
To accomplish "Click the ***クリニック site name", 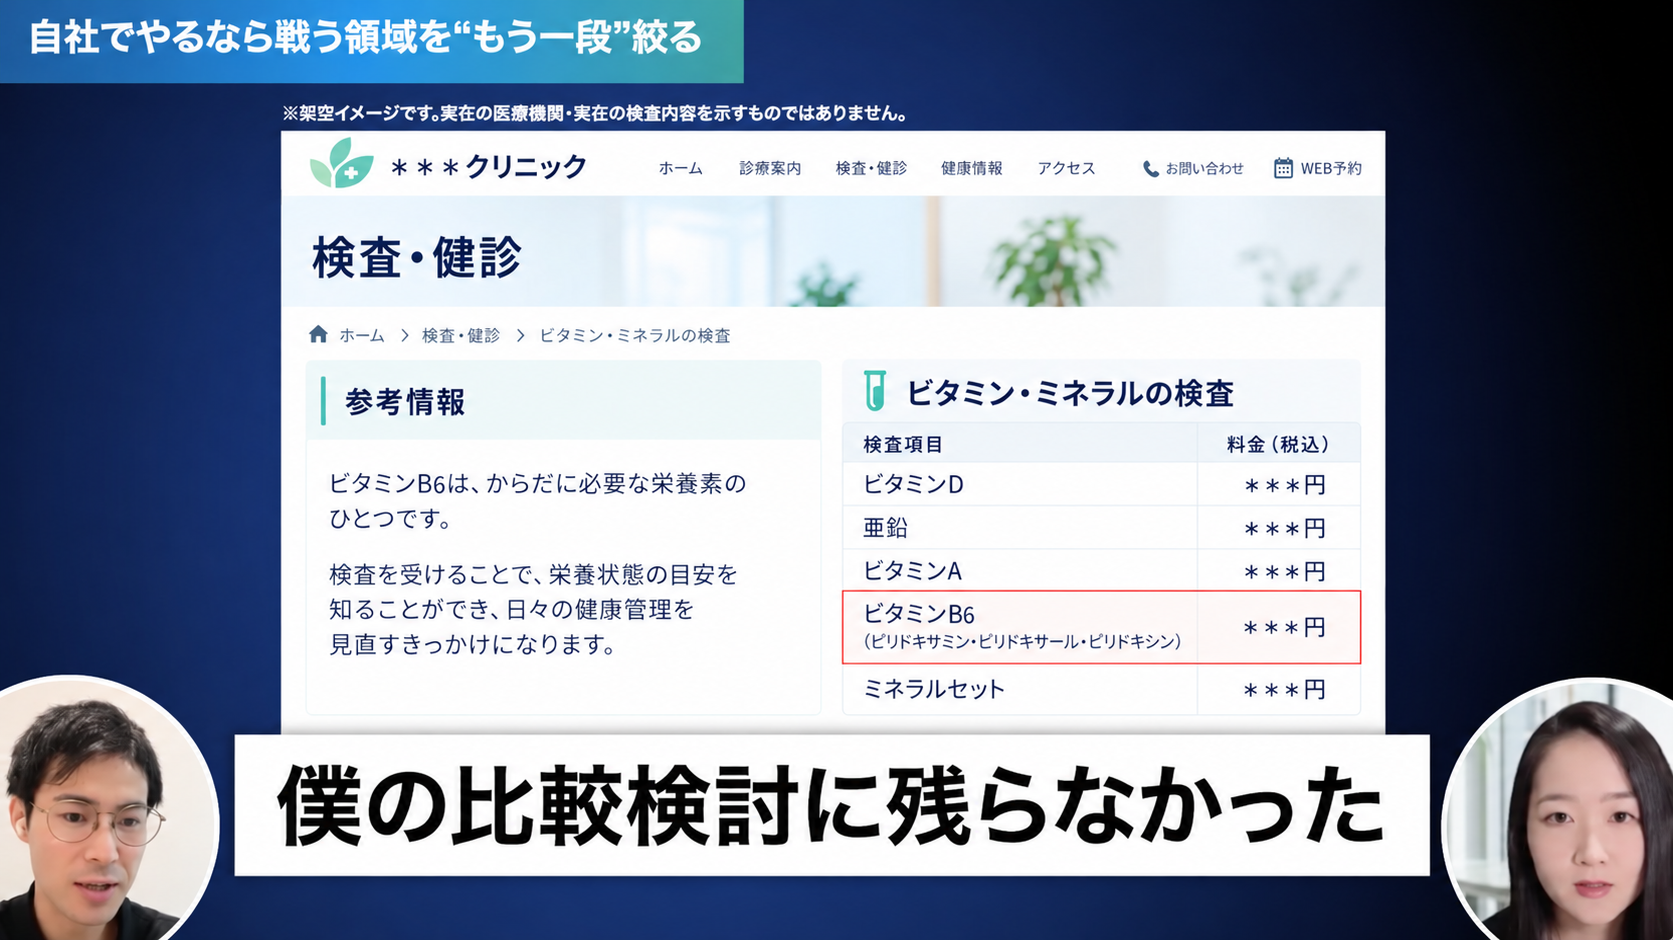I will (x=488, y=166).
